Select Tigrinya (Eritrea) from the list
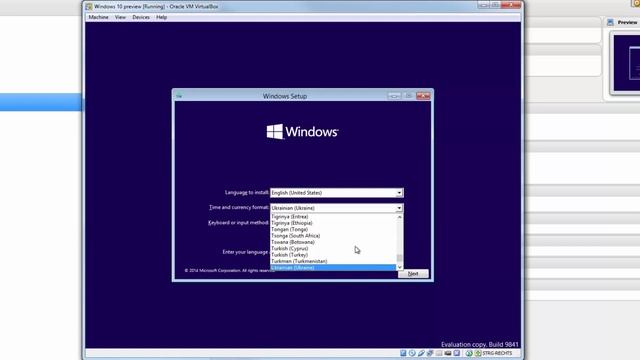The width and height of the screenshot is (640, 360). (333, 217)
